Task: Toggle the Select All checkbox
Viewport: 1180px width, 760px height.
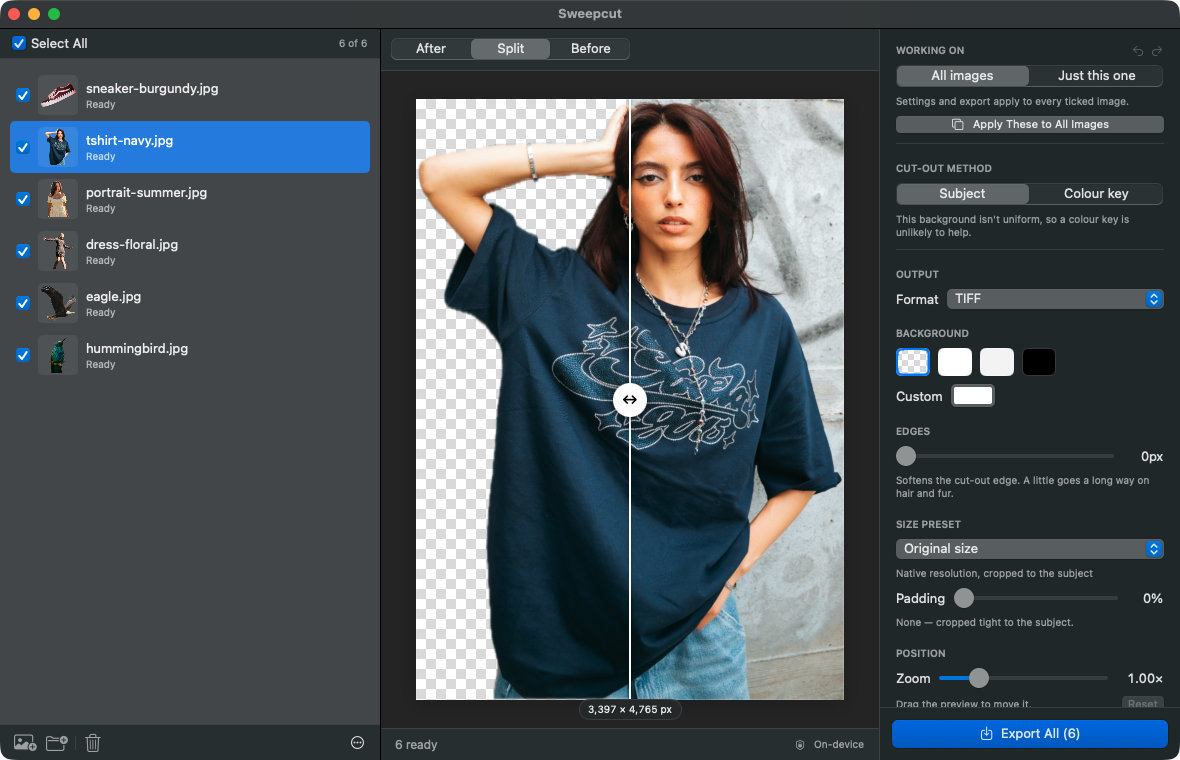Action: tap(19, 44)
